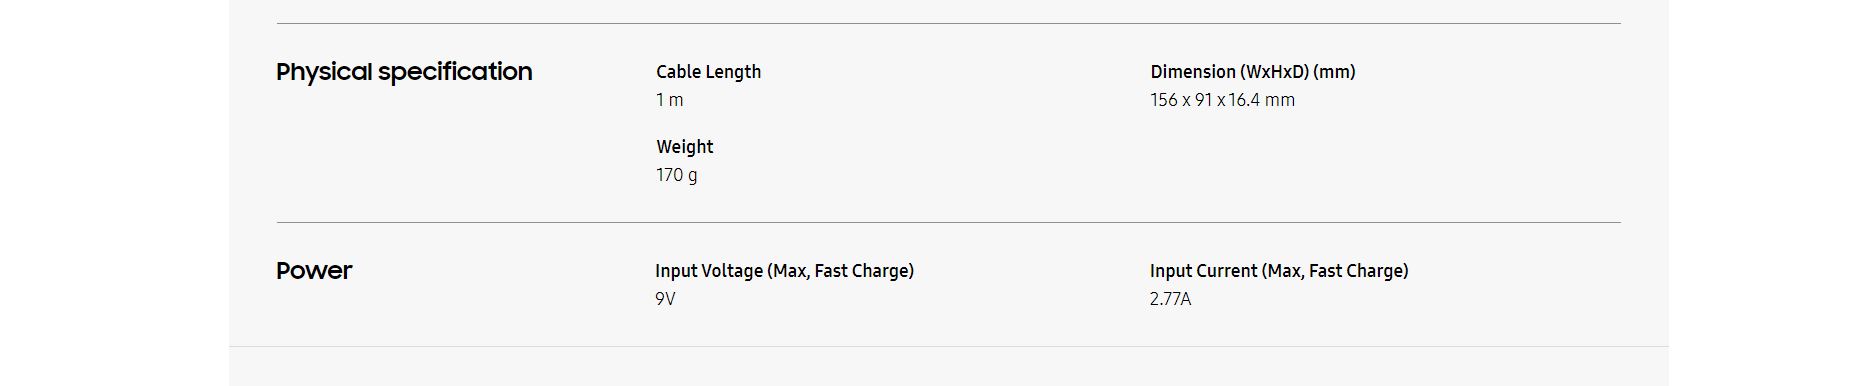Click the empty white margin left of specs

click(x=114, y=193)
